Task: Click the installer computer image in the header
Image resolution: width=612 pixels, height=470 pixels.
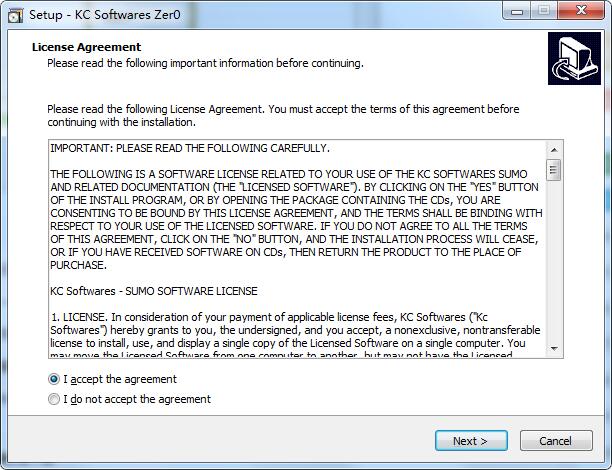Action: pyautogui.click(x=574, y=59)
